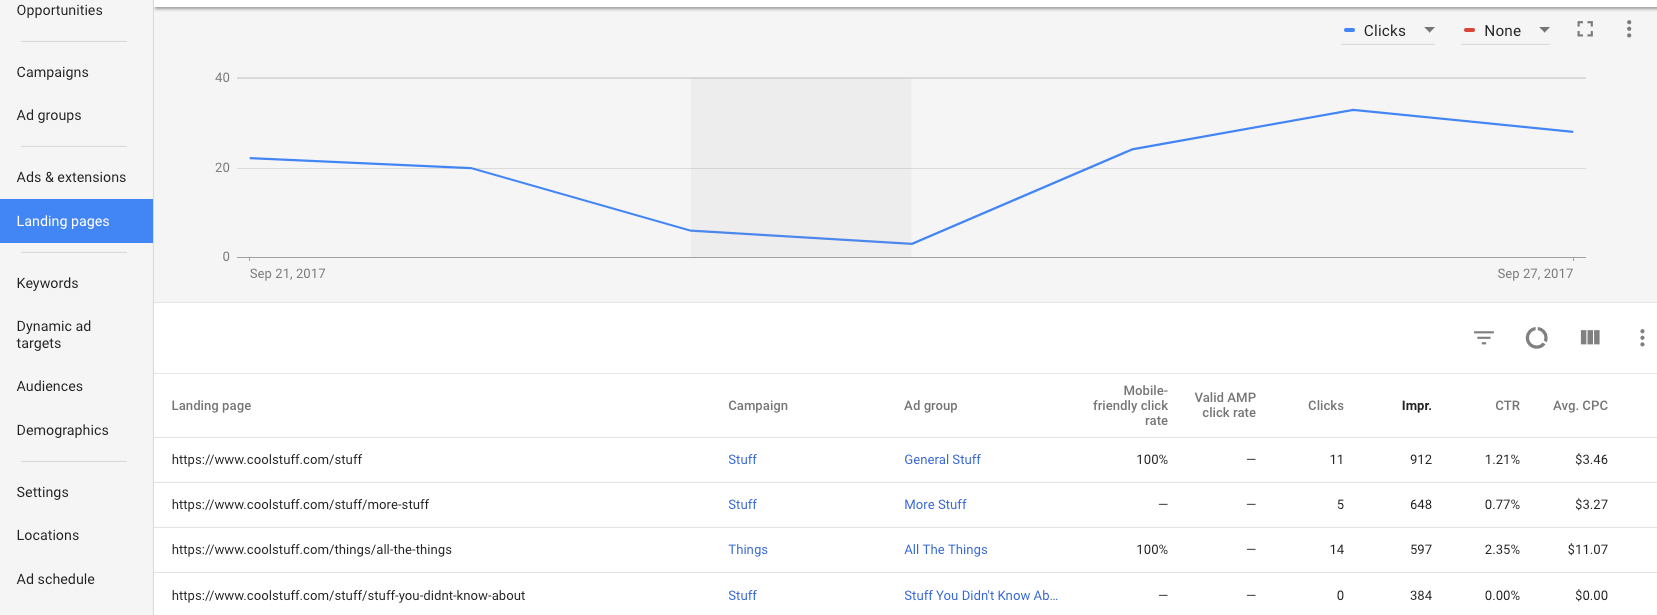This screenshot has height=615, width=1657.
Task: Sort by the Avg. CPC column header
Action: (1580, 405)
